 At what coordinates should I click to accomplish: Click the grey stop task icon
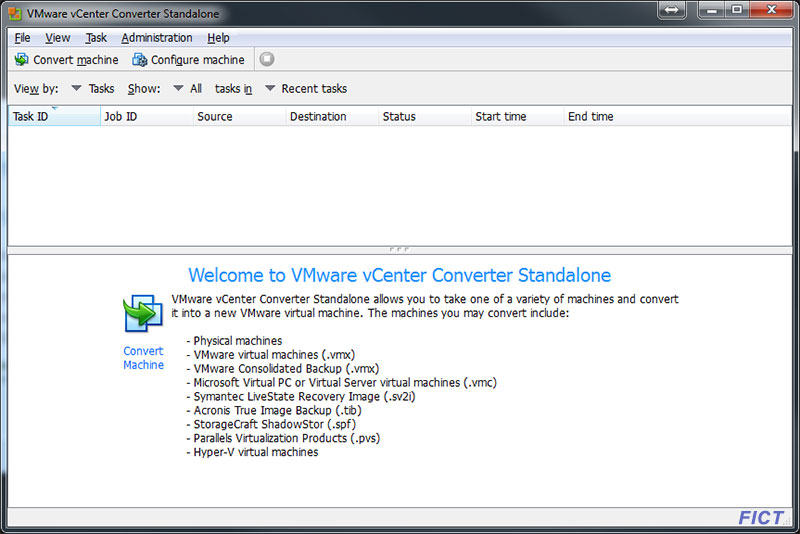pyautogui.click(x=267, y=59)
